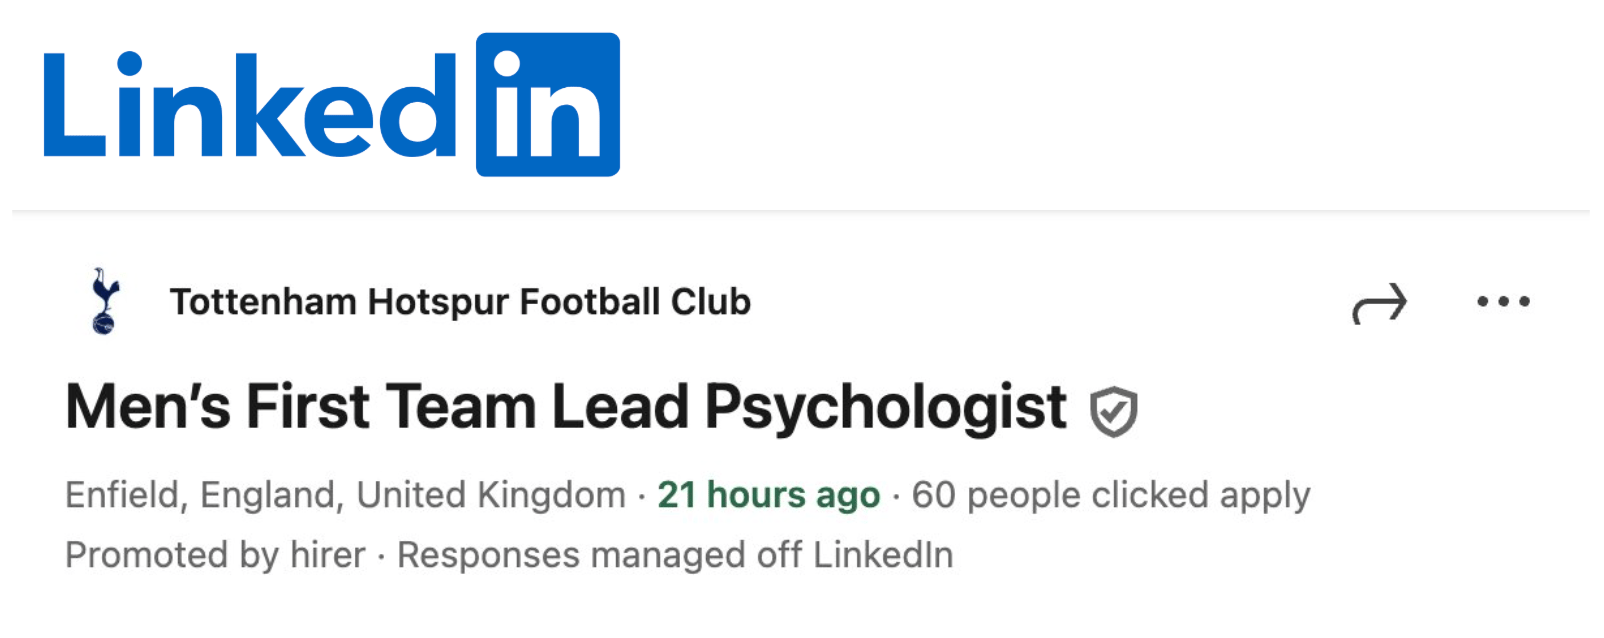Image resolution: width=1604 pixels, height=638 pixels.
Task: Click "First Team" in the job title
Action: [390, 407]
